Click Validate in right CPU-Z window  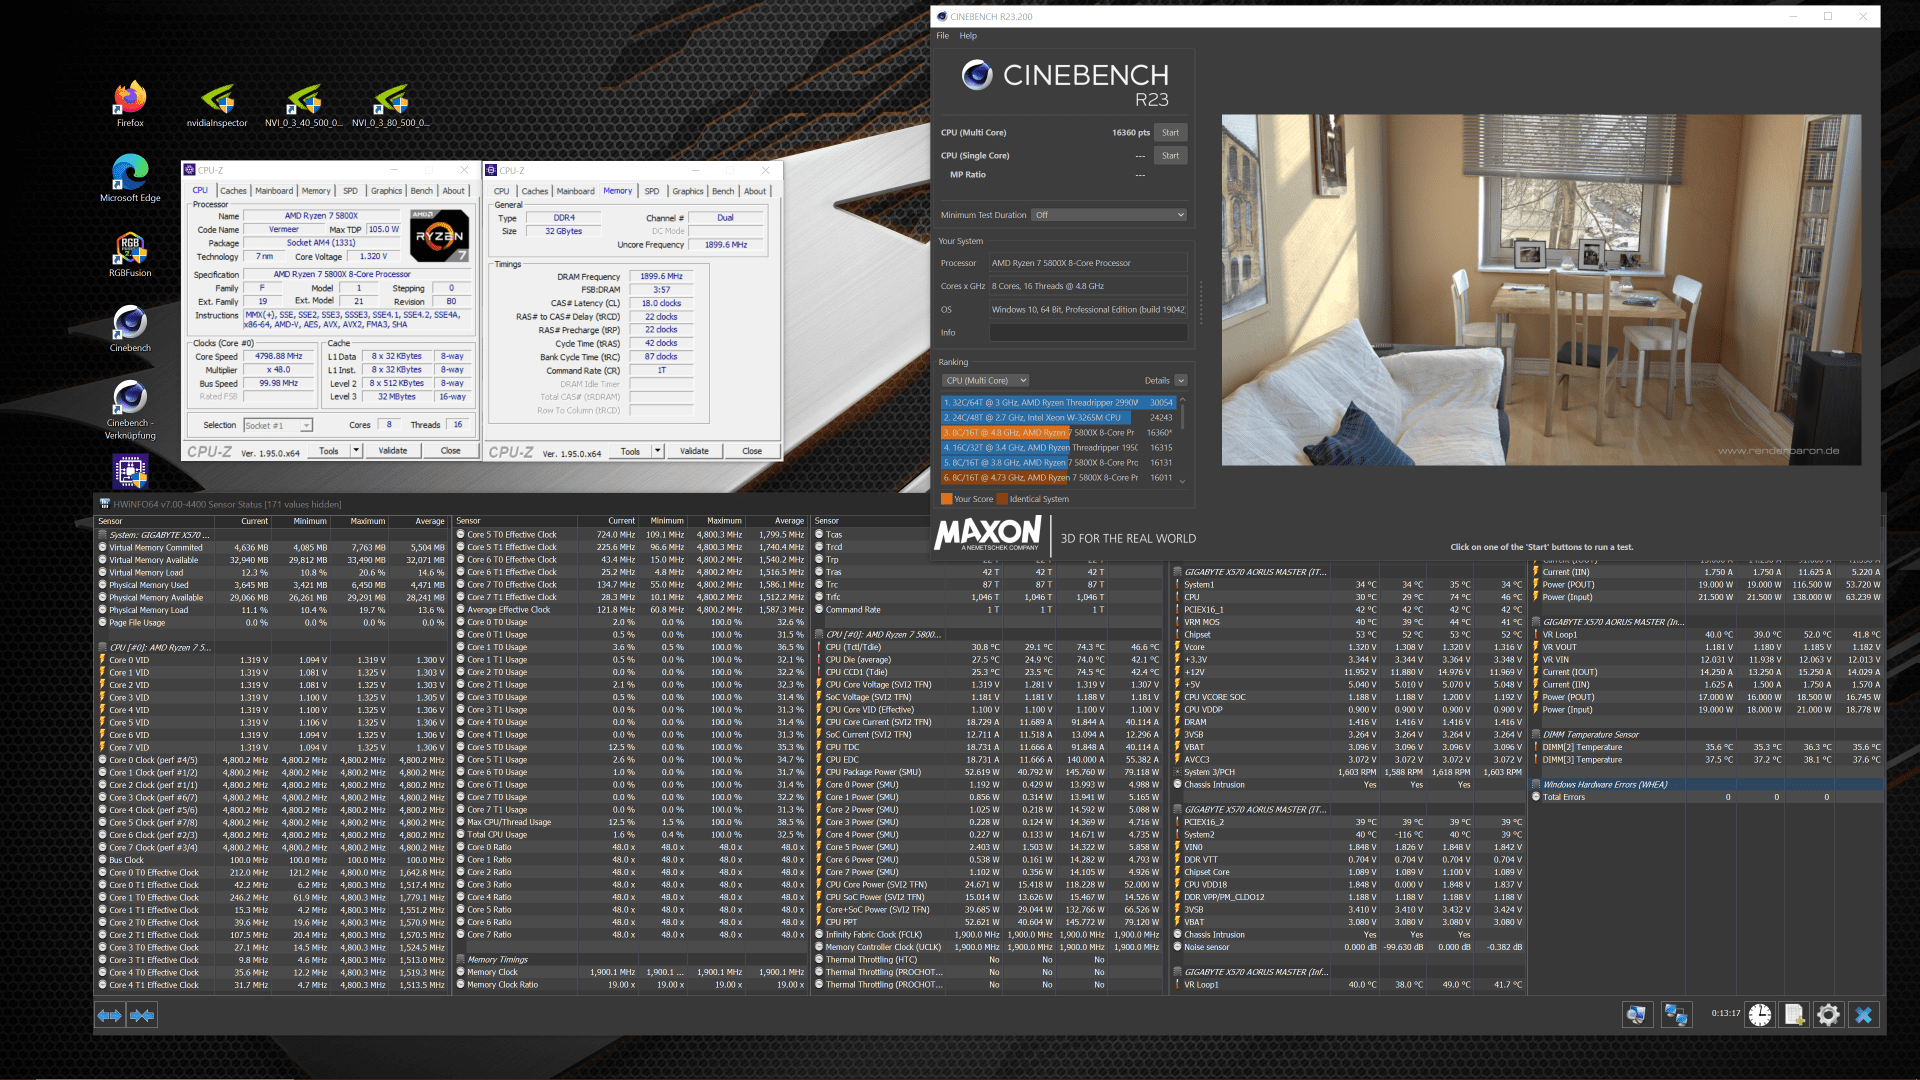[694, 451]
